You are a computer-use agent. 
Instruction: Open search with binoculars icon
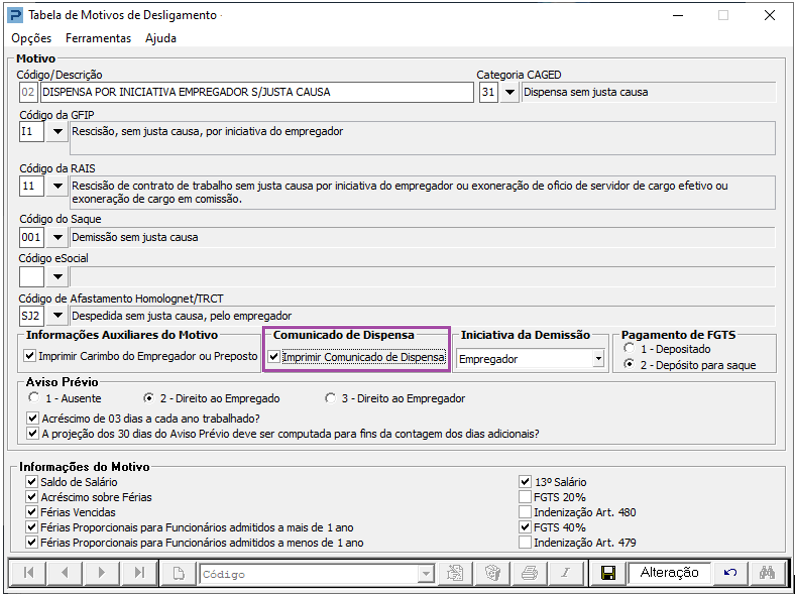(768, 573)
